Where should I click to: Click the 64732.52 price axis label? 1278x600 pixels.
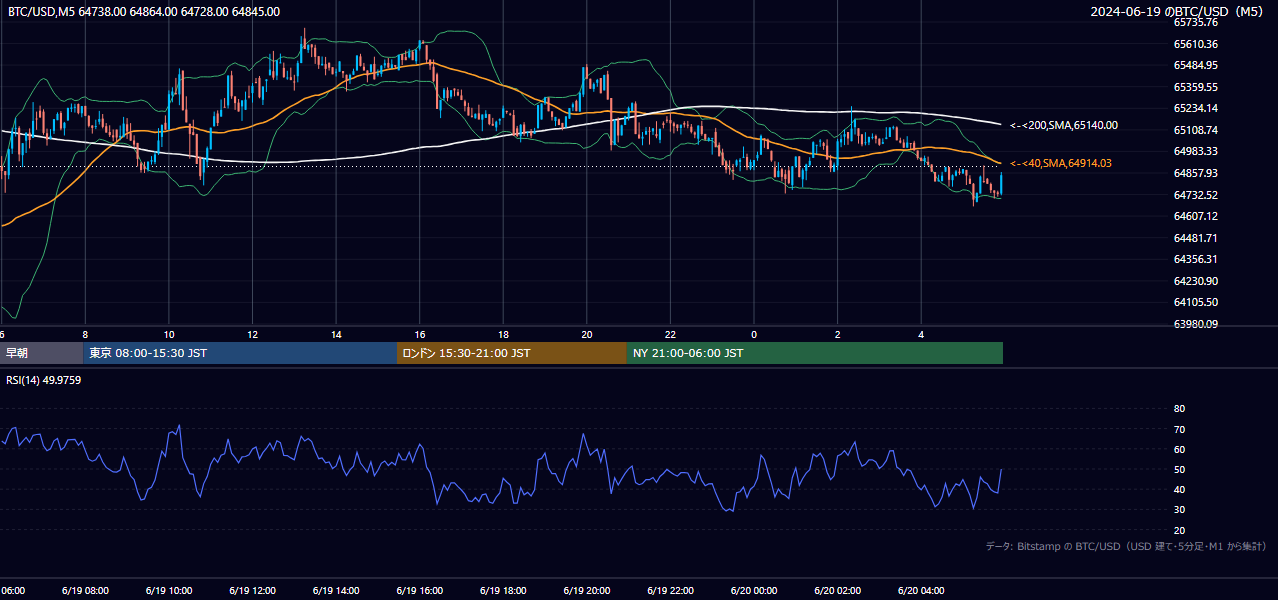1195,195
